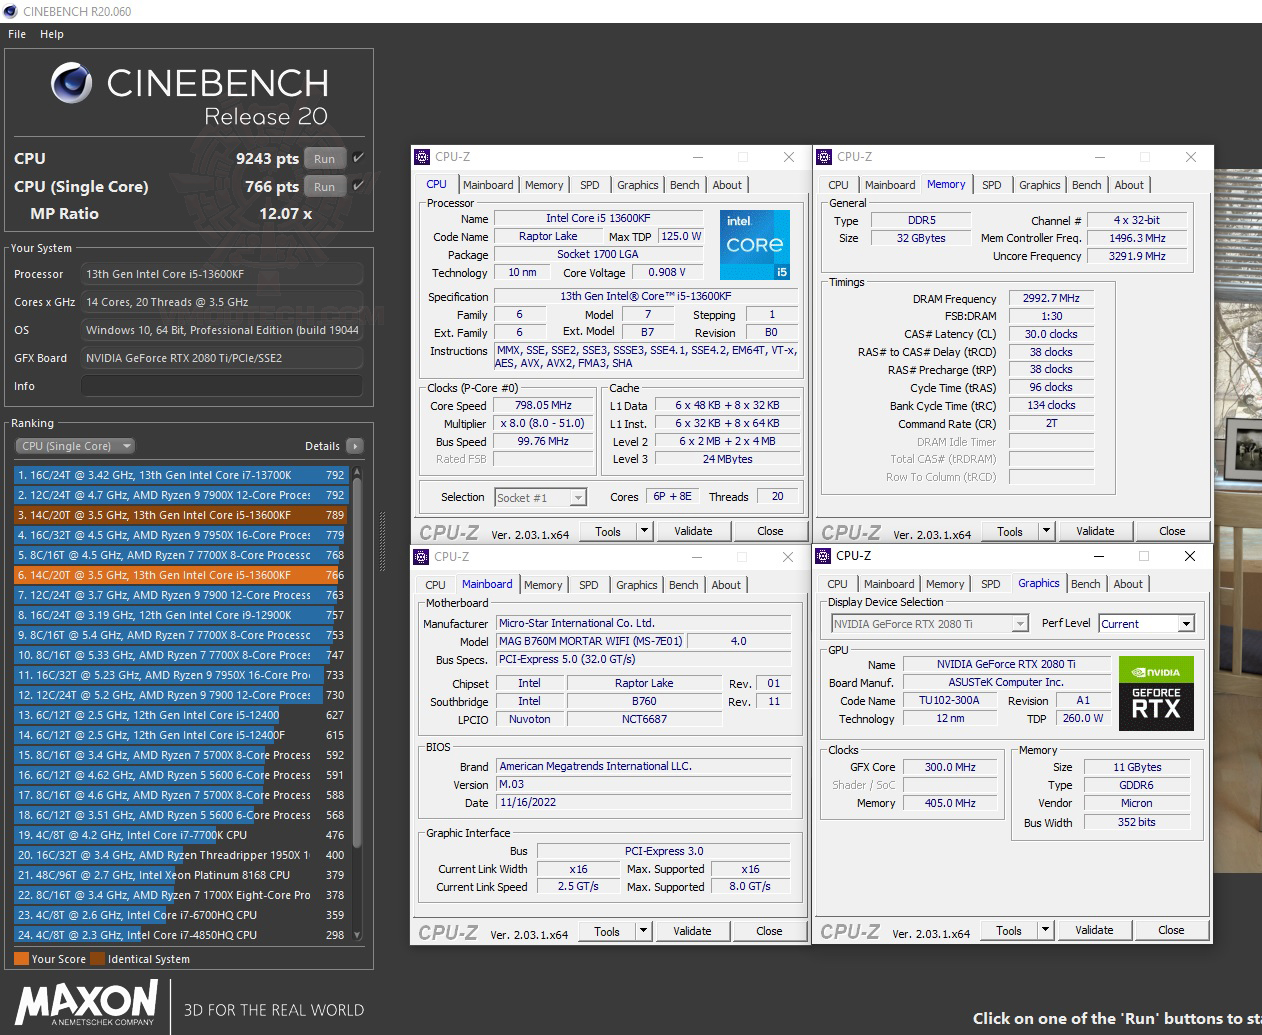Minimize the CPU-Z Memory window
This screenshot has width=1262, height=1035.
pos(1100,157)
